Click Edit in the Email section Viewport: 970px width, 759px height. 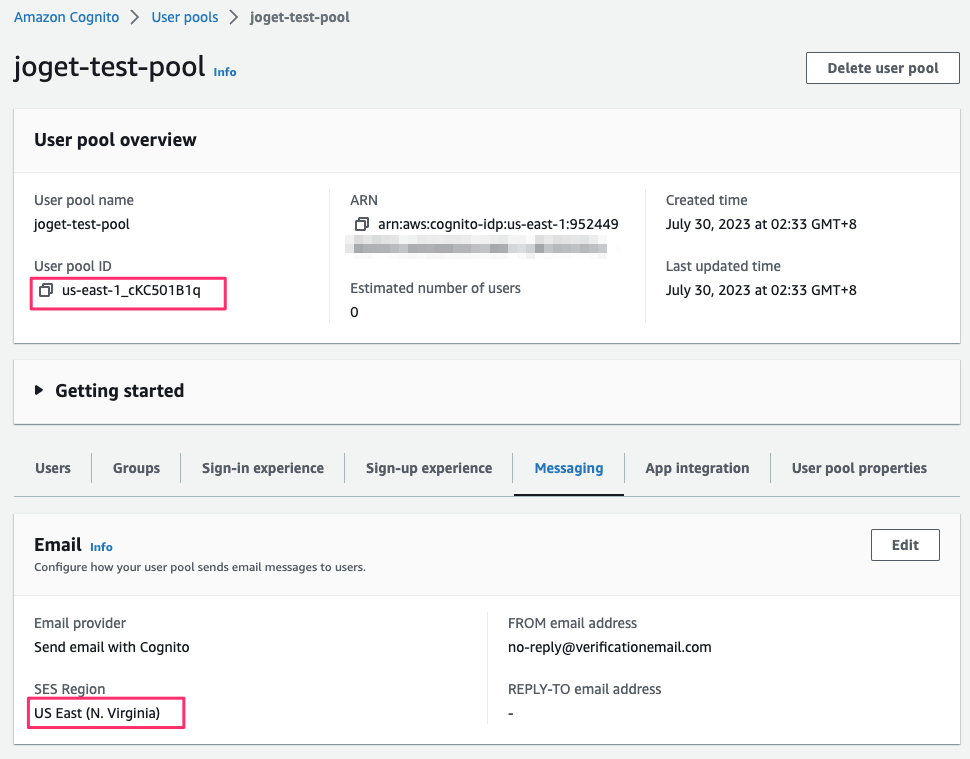(x=905, y=545)
